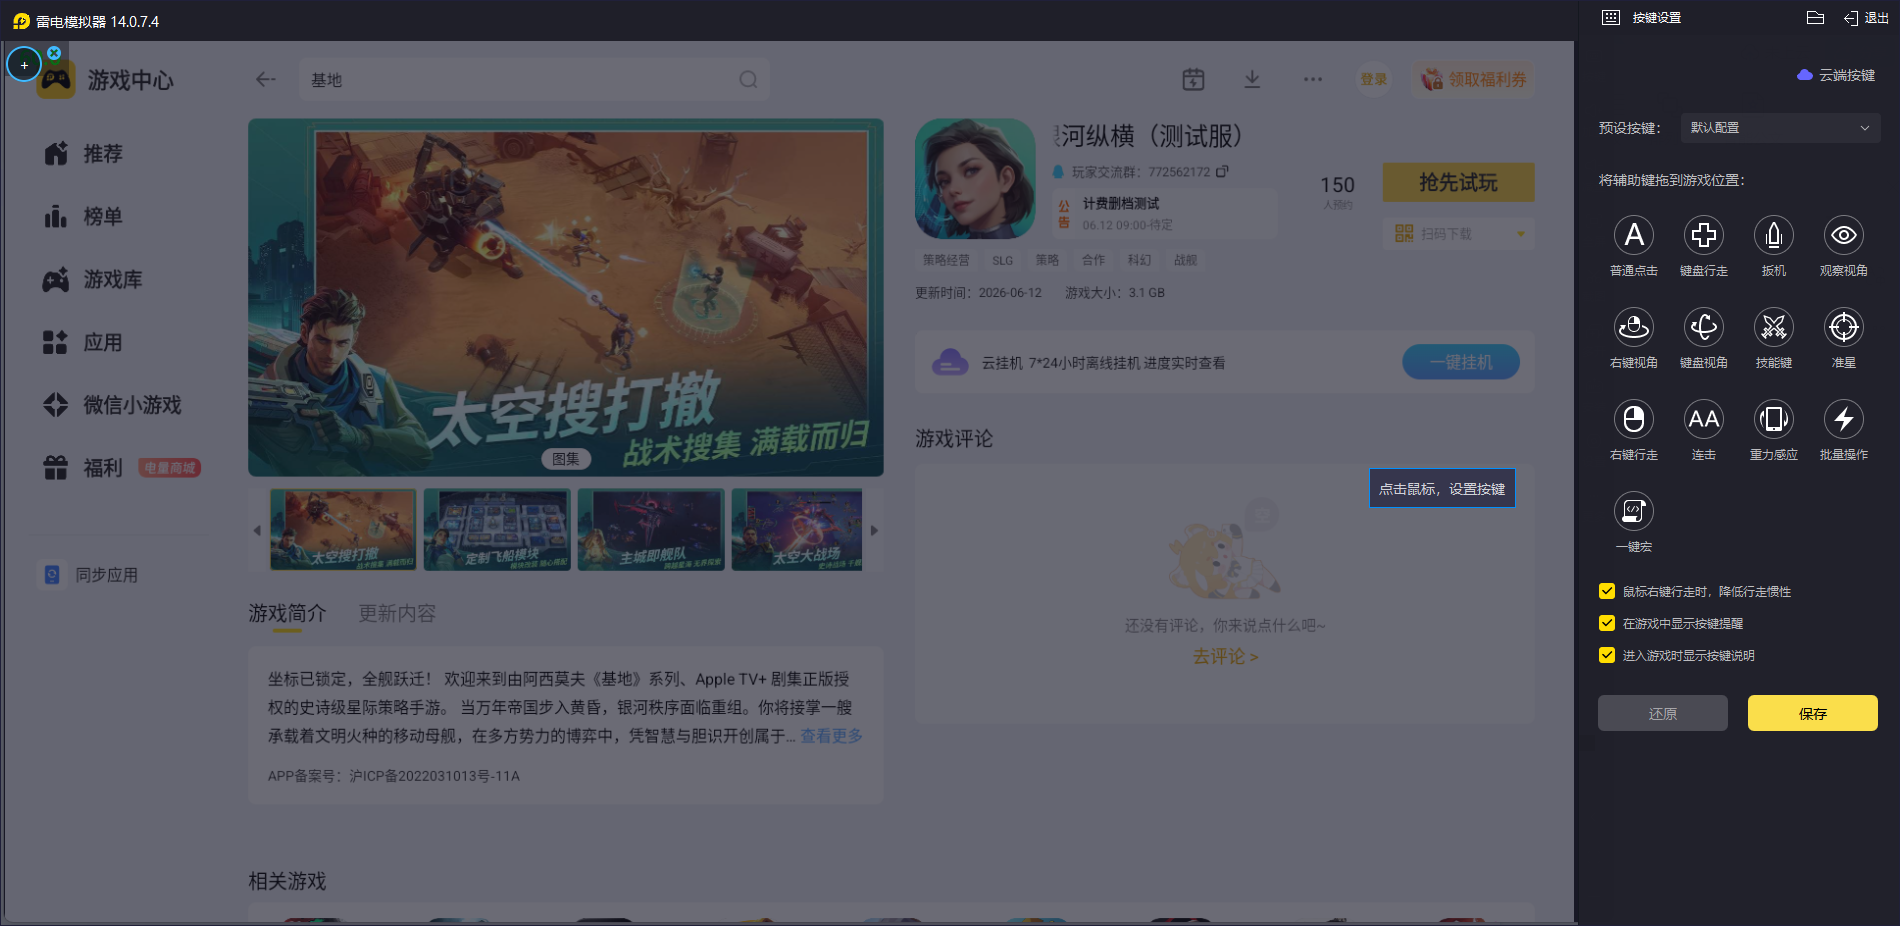Open 福利 benefits in the sidebar
Viewport: 1900px width, 926px height.
(83, 468)
